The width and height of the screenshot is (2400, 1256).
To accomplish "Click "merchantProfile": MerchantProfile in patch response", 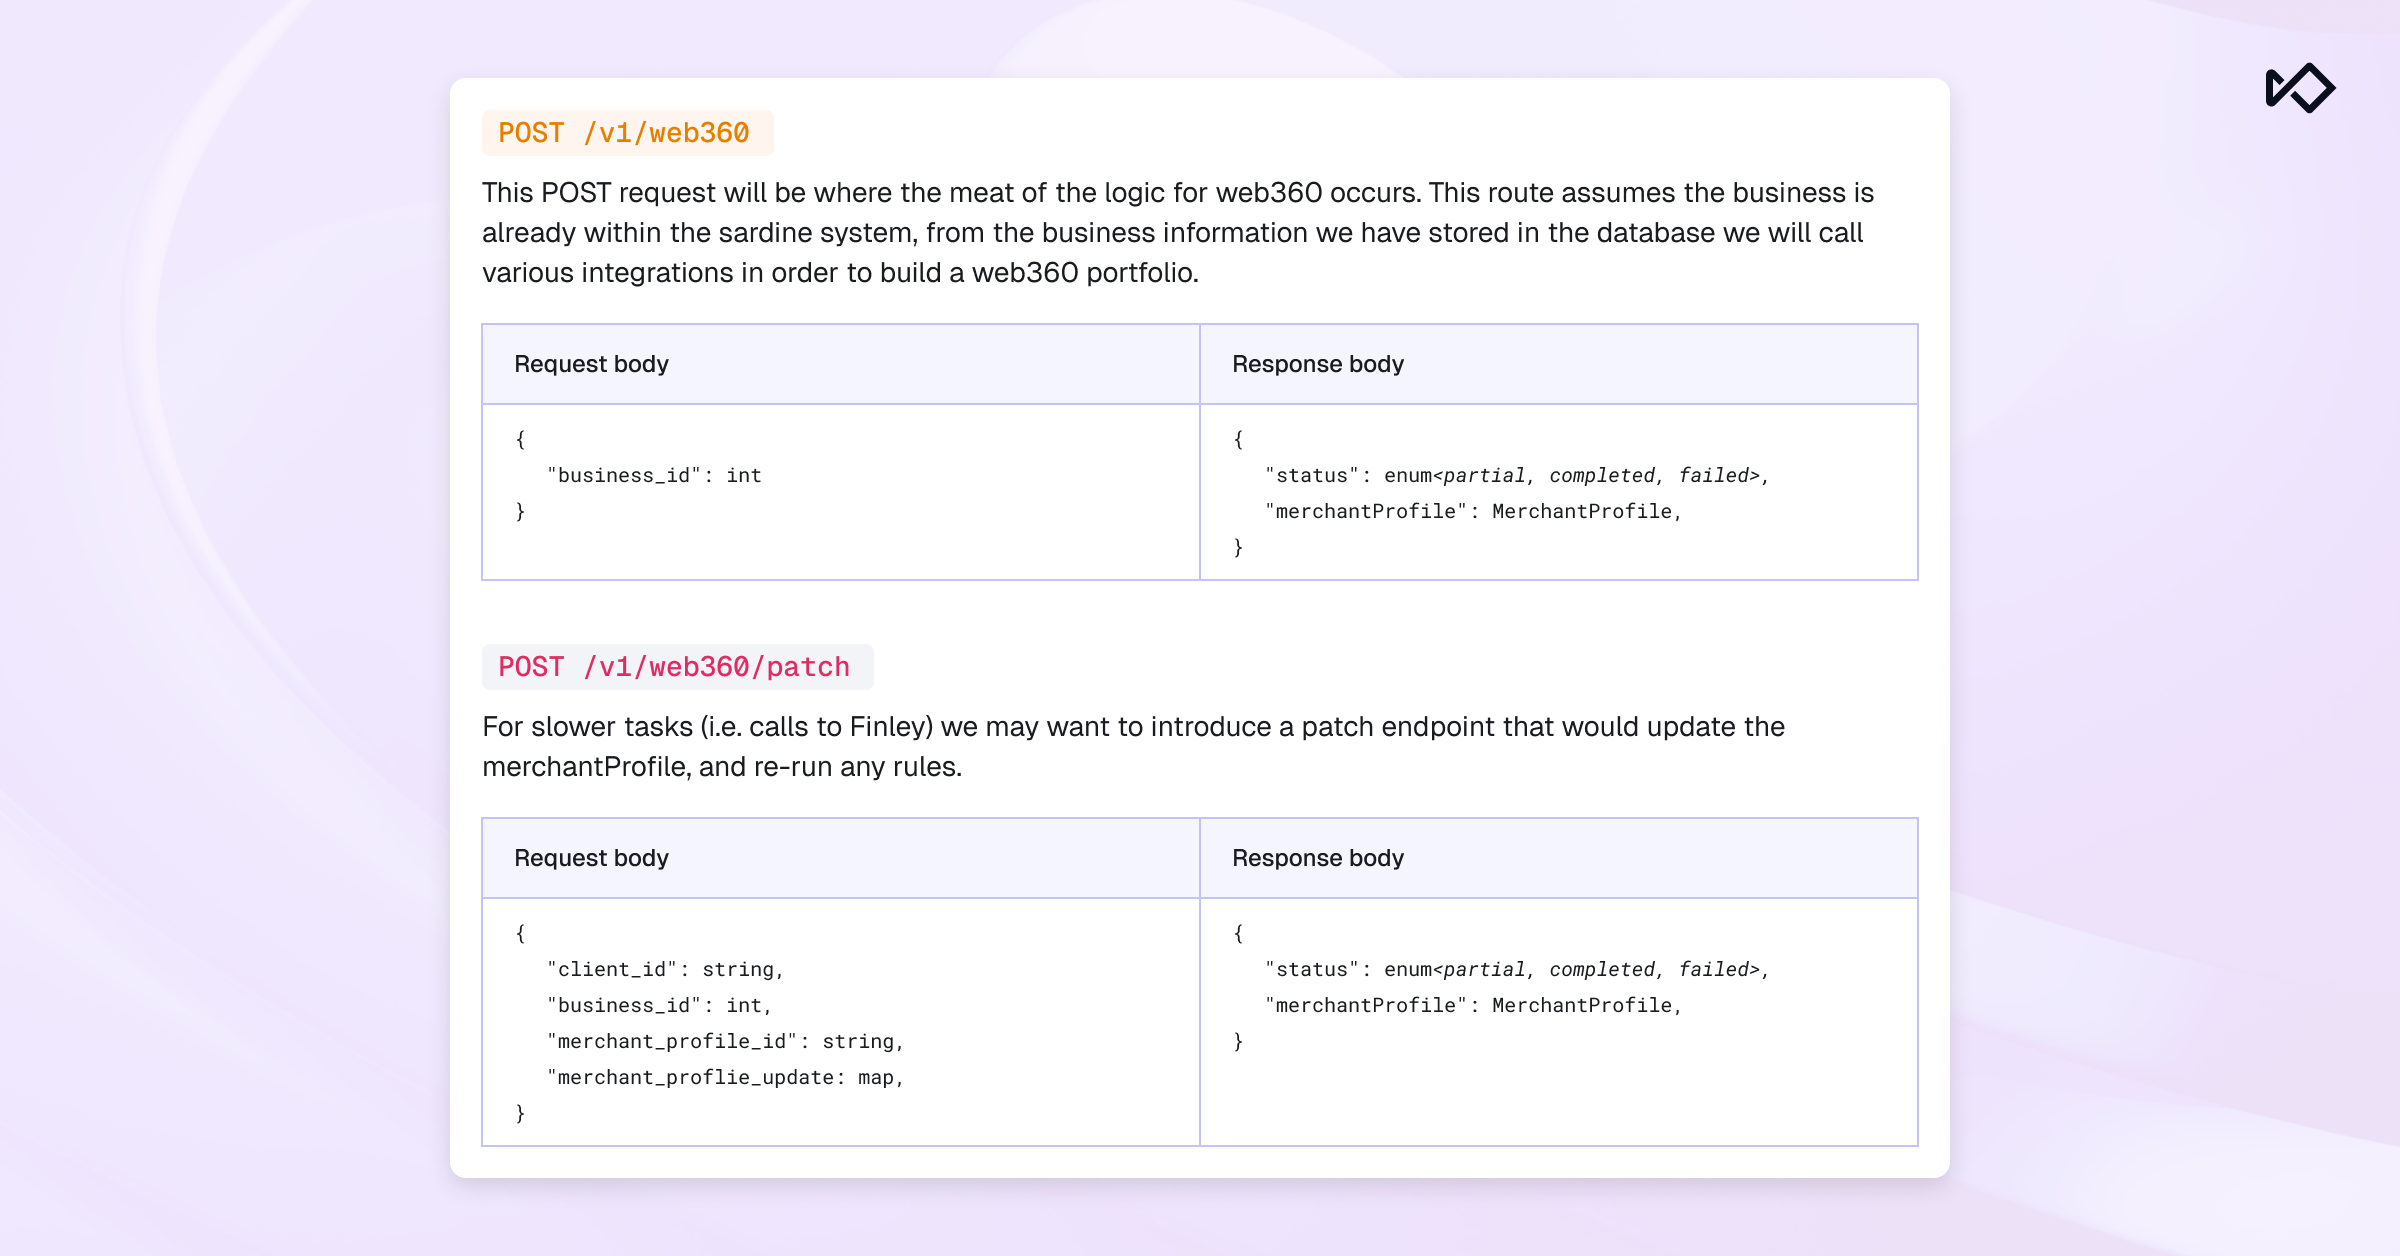I will point(1473,1006).
